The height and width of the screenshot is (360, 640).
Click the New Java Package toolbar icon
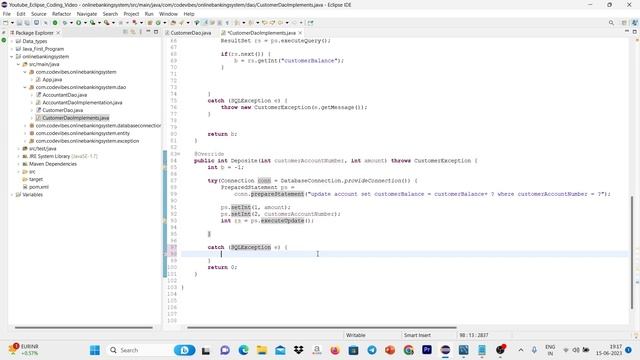pyautogui.click(x=150, y=23)
